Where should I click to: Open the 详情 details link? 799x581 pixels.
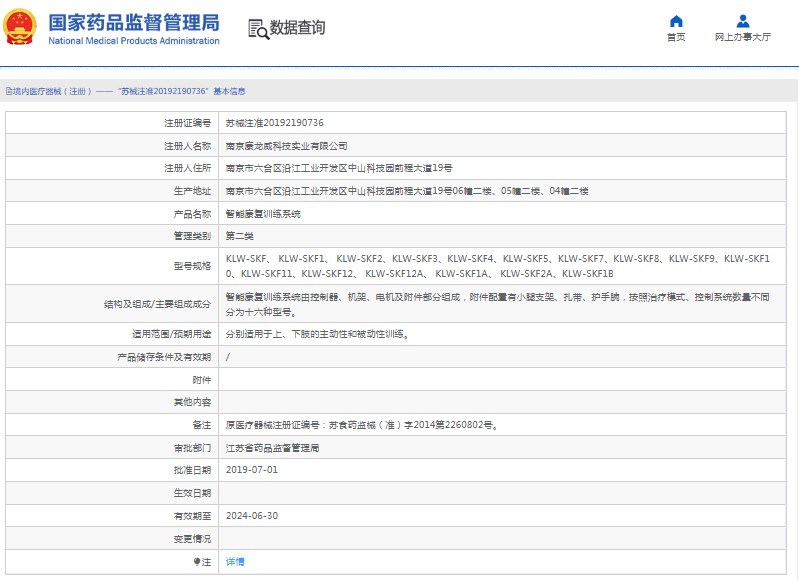coord(235,562)
